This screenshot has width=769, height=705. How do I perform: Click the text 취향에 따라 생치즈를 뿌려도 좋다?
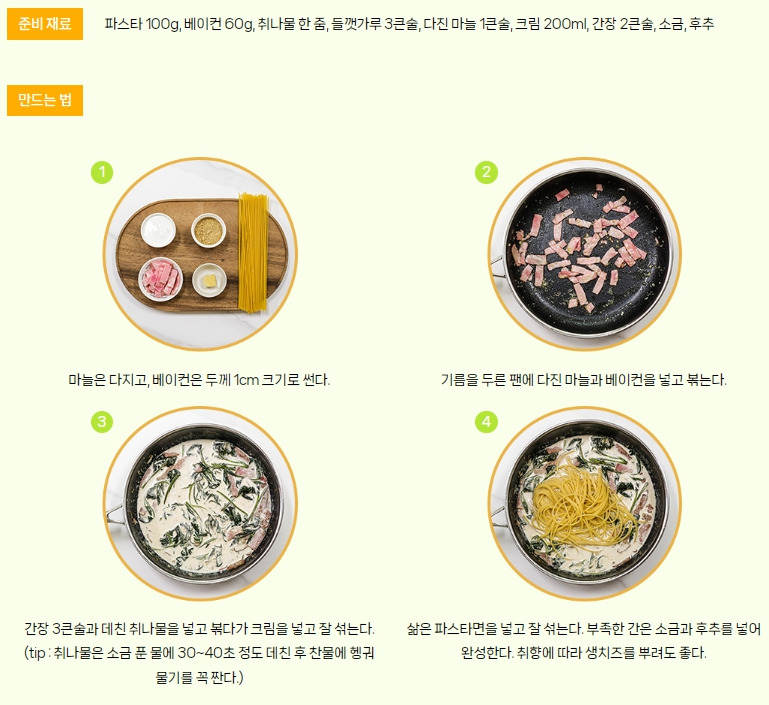coord(612,653)
